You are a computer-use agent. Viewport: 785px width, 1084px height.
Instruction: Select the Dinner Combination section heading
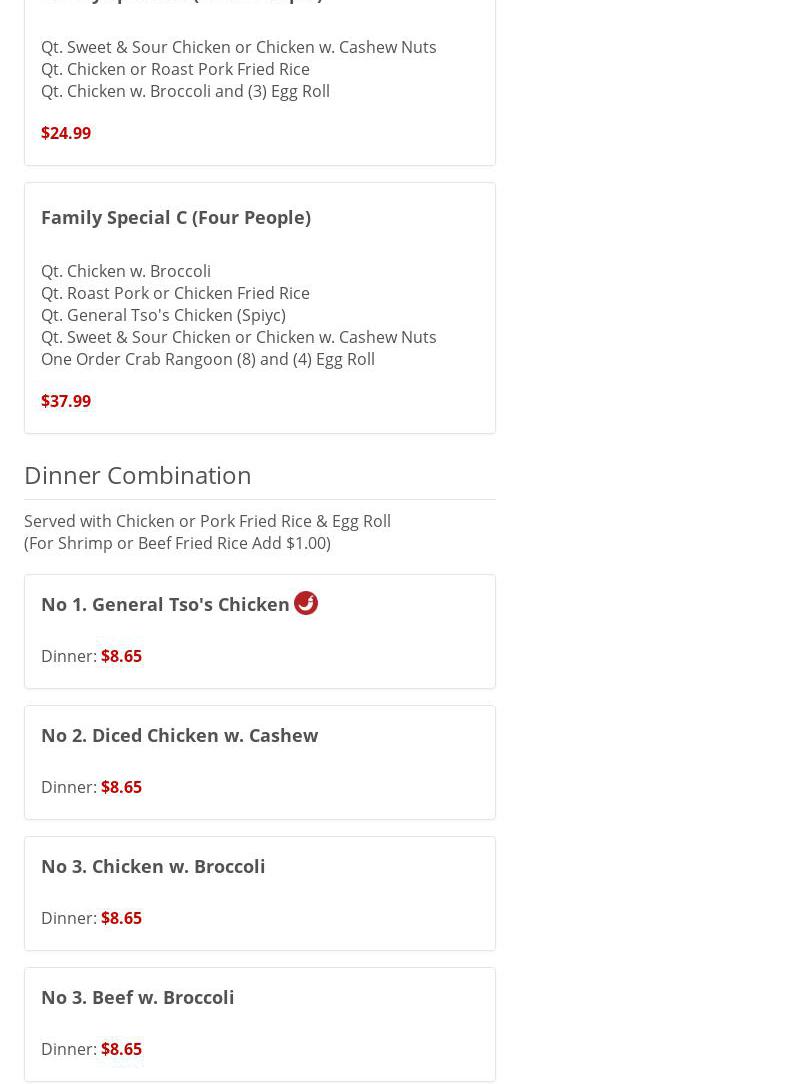click(x=138, y=475)
